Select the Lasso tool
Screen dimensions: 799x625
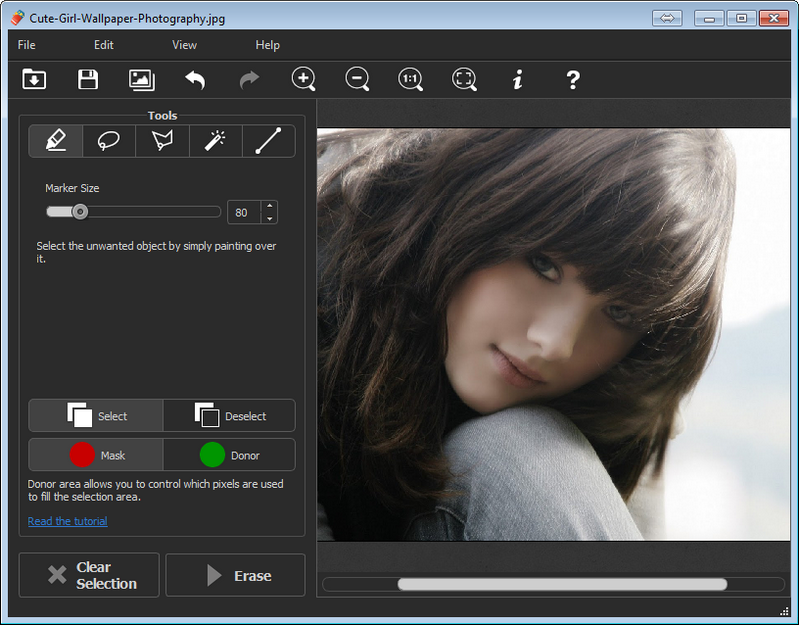pyautogui.click(x=109, y=141)
